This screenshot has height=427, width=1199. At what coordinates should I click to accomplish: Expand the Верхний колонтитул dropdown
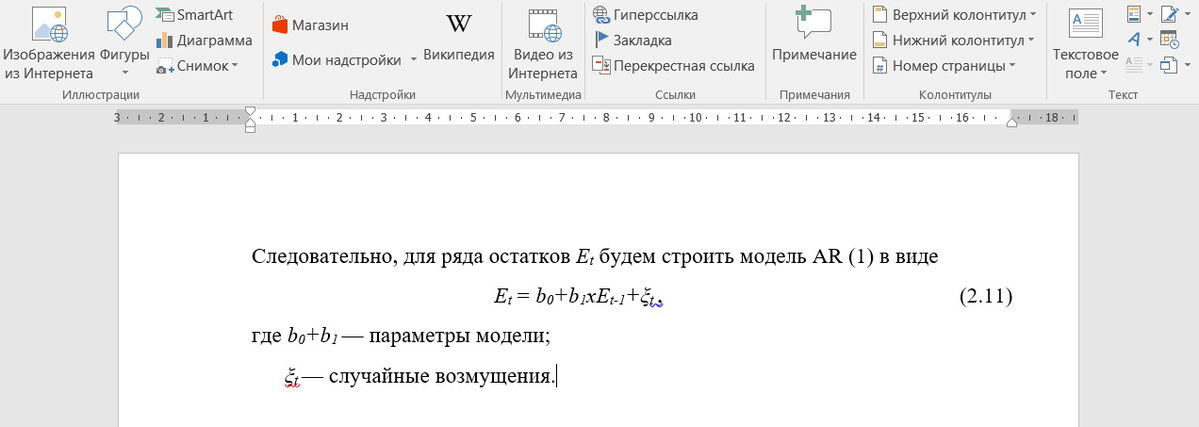pos(953,14)
